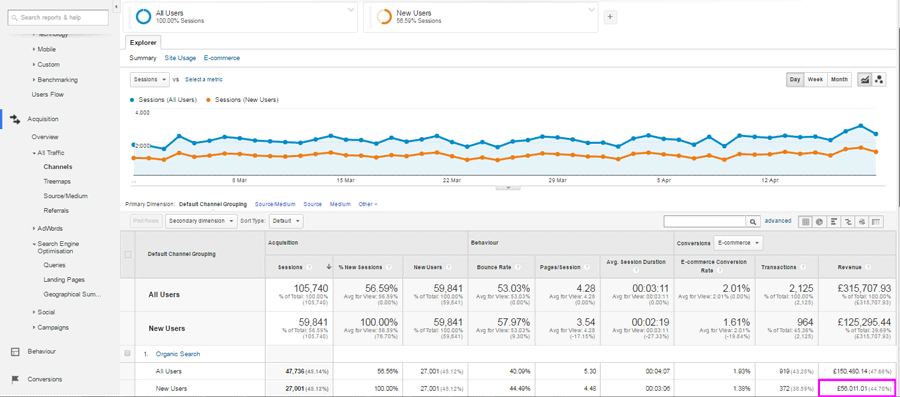Switch chart to line chart view icon
Viewport: 900px width, 397px height.
click(x=864, y=80)
